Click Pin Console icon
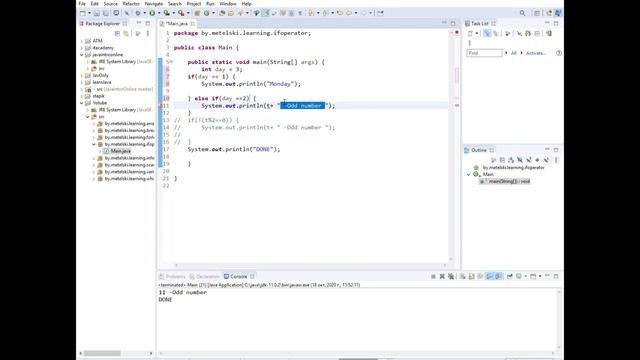Viewport: 640px width, 360px height. tap(509, 276)
